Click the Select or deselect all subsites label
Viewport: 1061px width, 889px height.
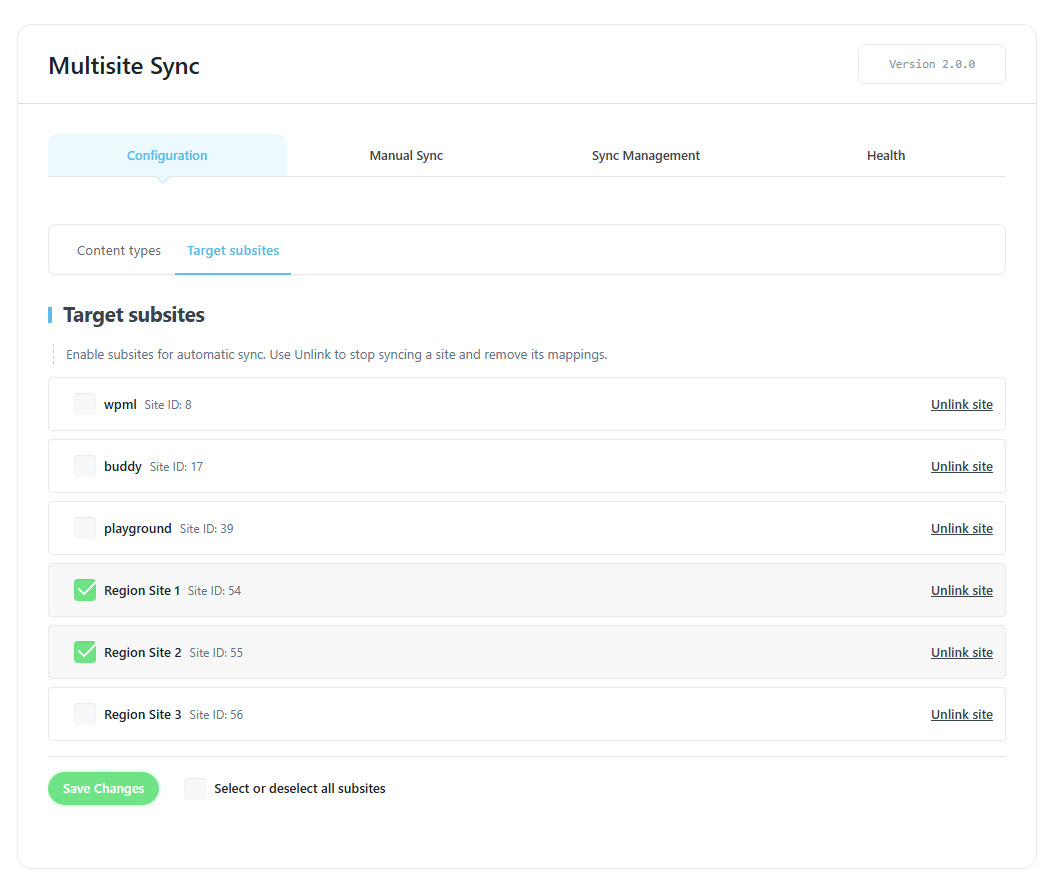pos(300,788)
